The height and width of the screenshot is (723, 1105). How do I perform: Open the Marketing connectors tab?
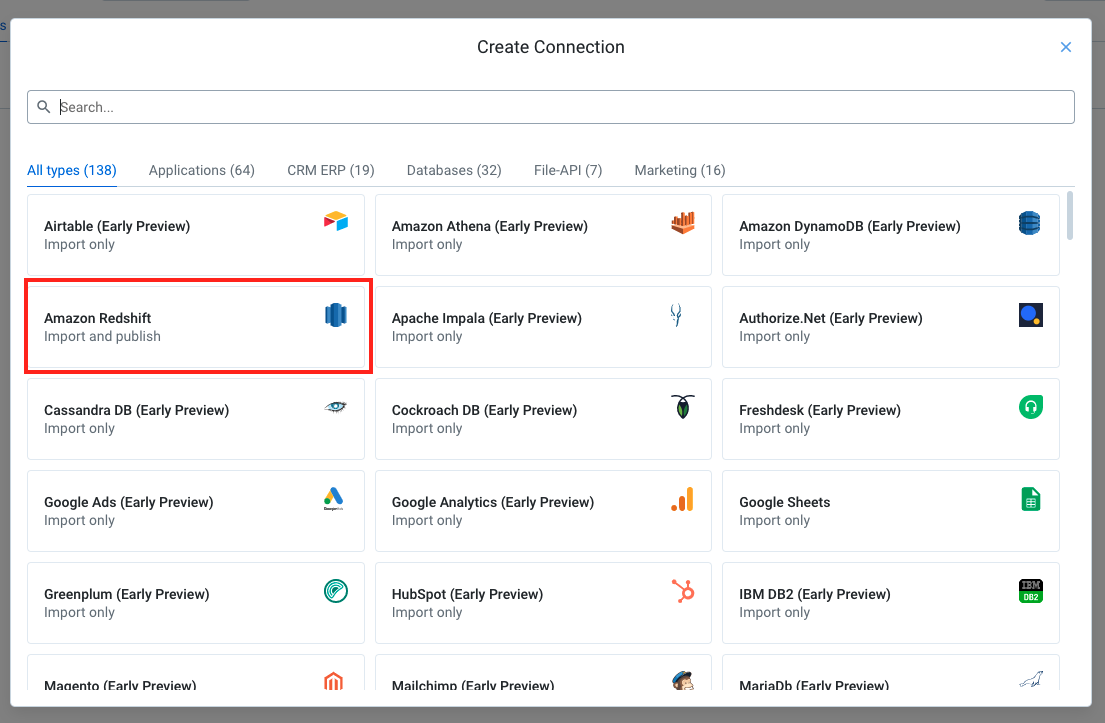(x=679, y=170)
